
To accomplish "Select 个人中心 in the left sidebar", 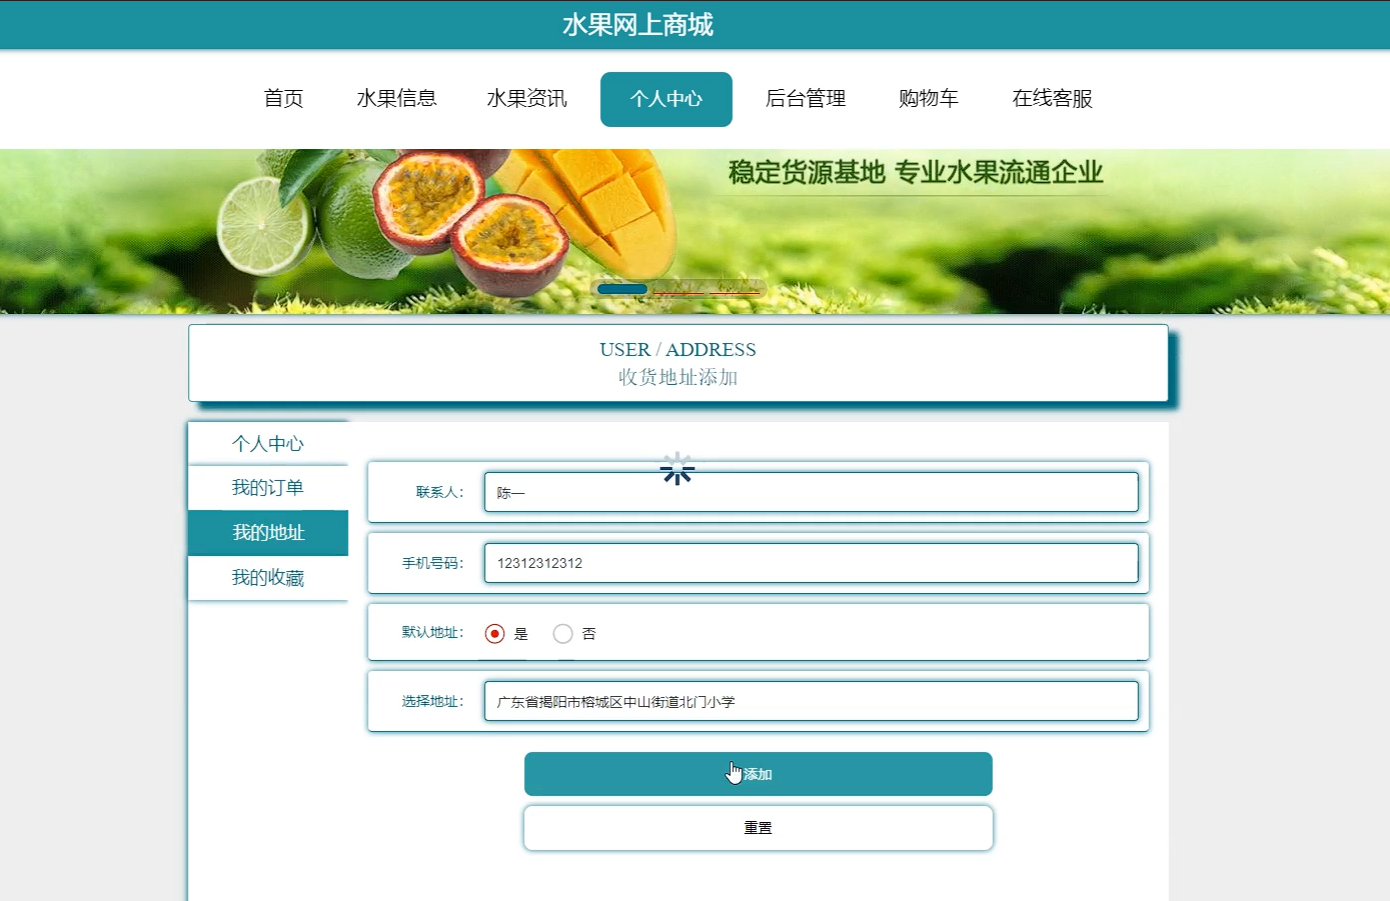I will point(268,442).
